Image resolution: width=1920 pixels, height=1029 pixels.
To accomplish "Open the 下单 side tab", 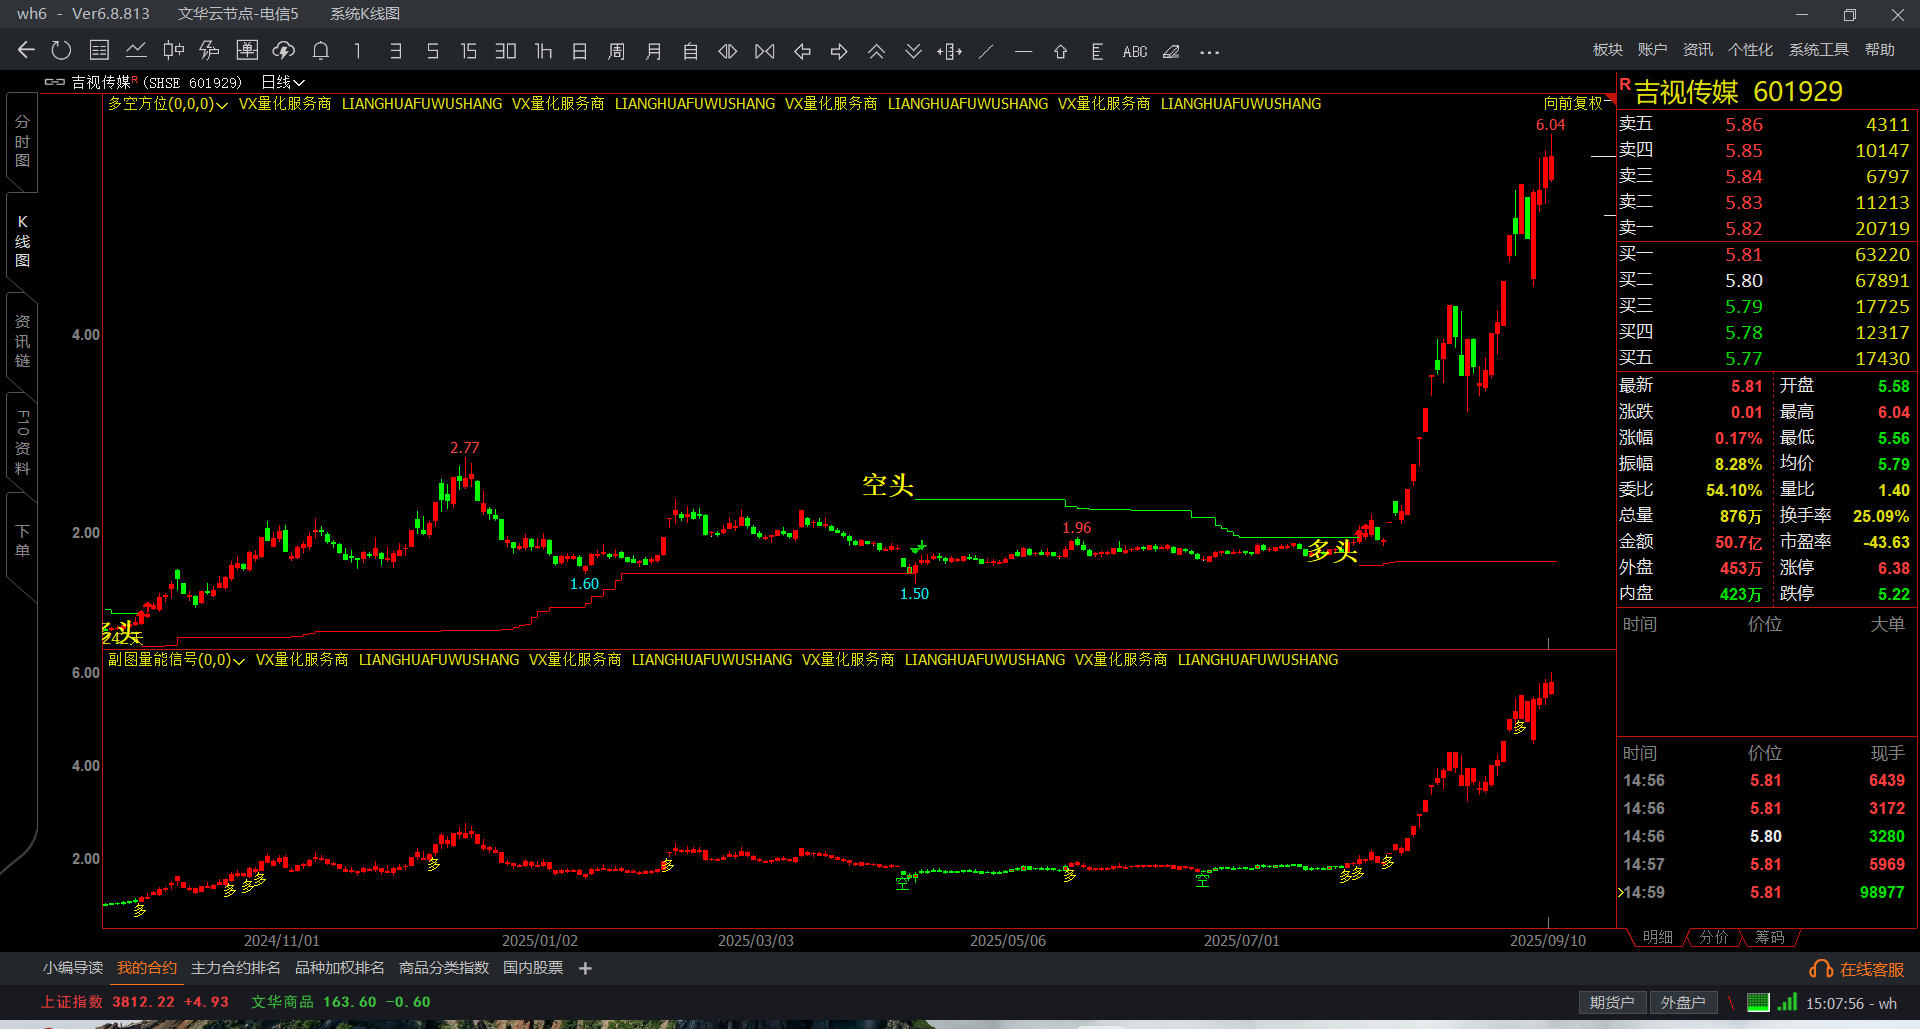I will tap(22, 540).
